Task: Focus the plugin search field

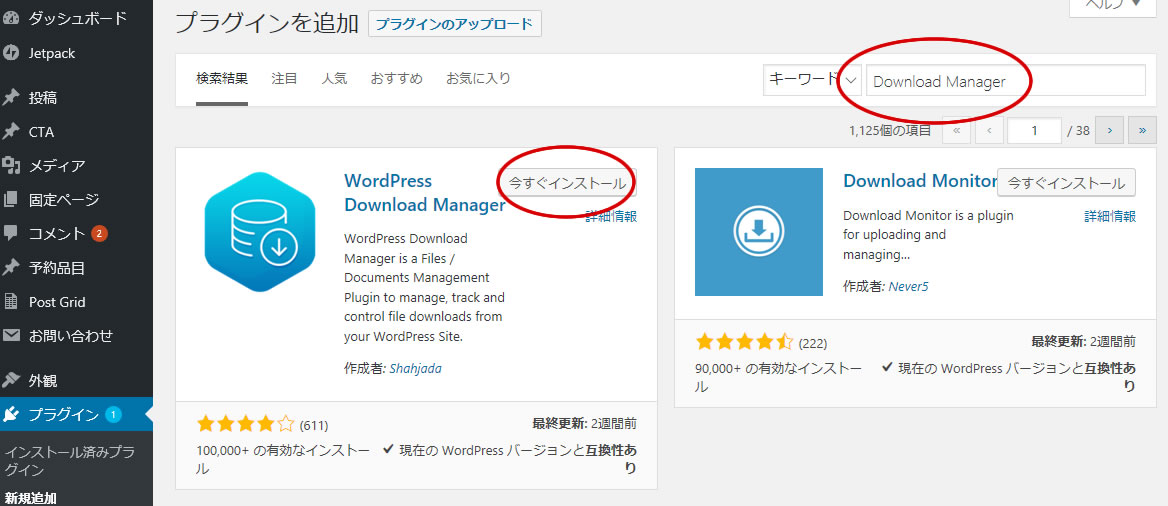Action: [x=1005, y=80]
